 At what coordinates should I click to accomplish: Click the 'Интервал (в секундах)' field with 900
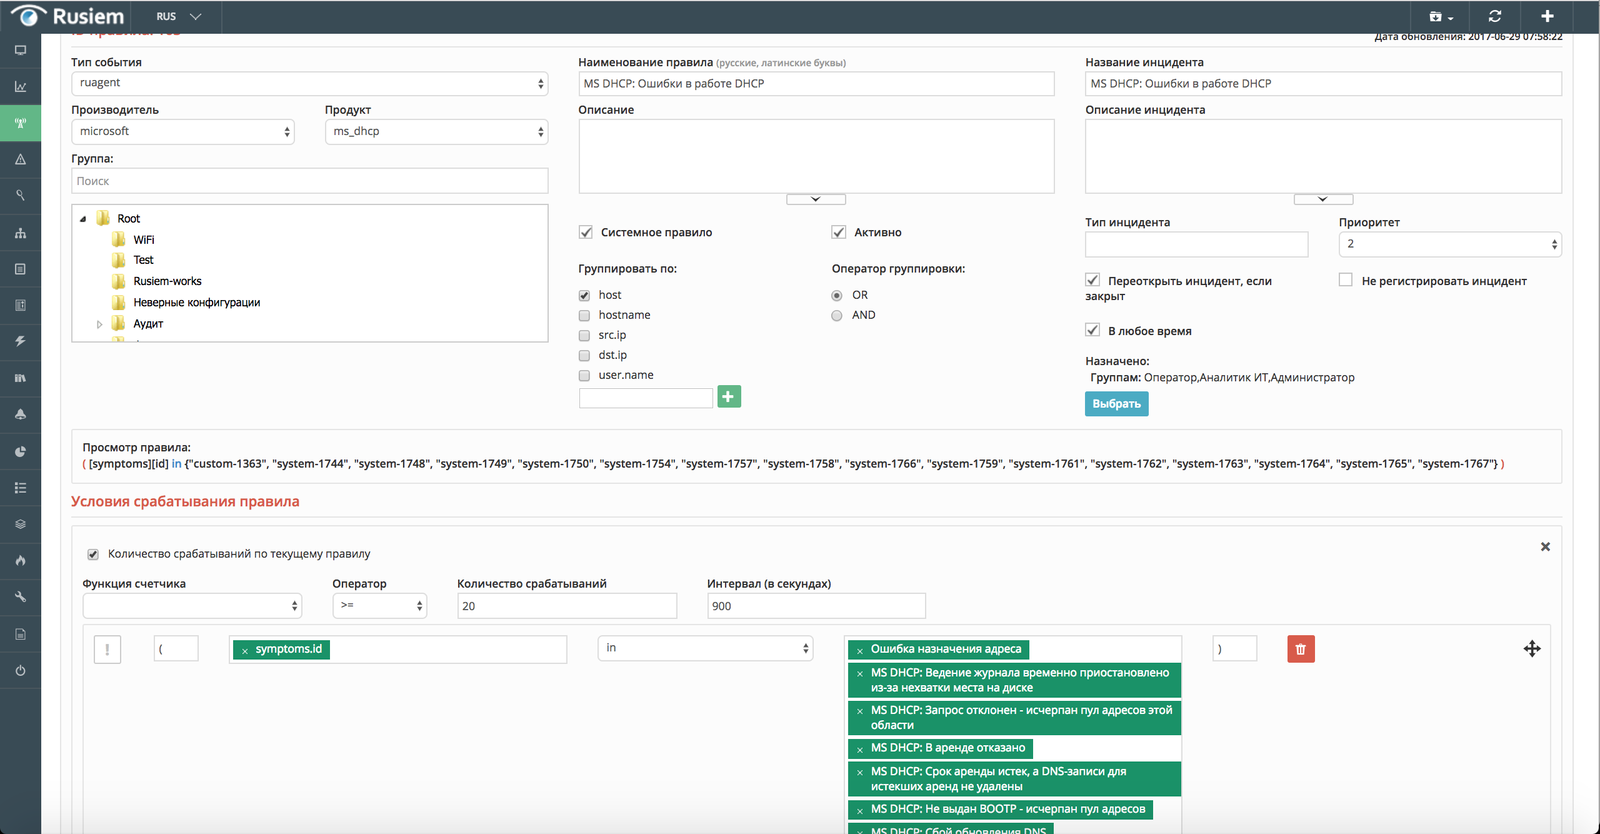coord(816,606)
